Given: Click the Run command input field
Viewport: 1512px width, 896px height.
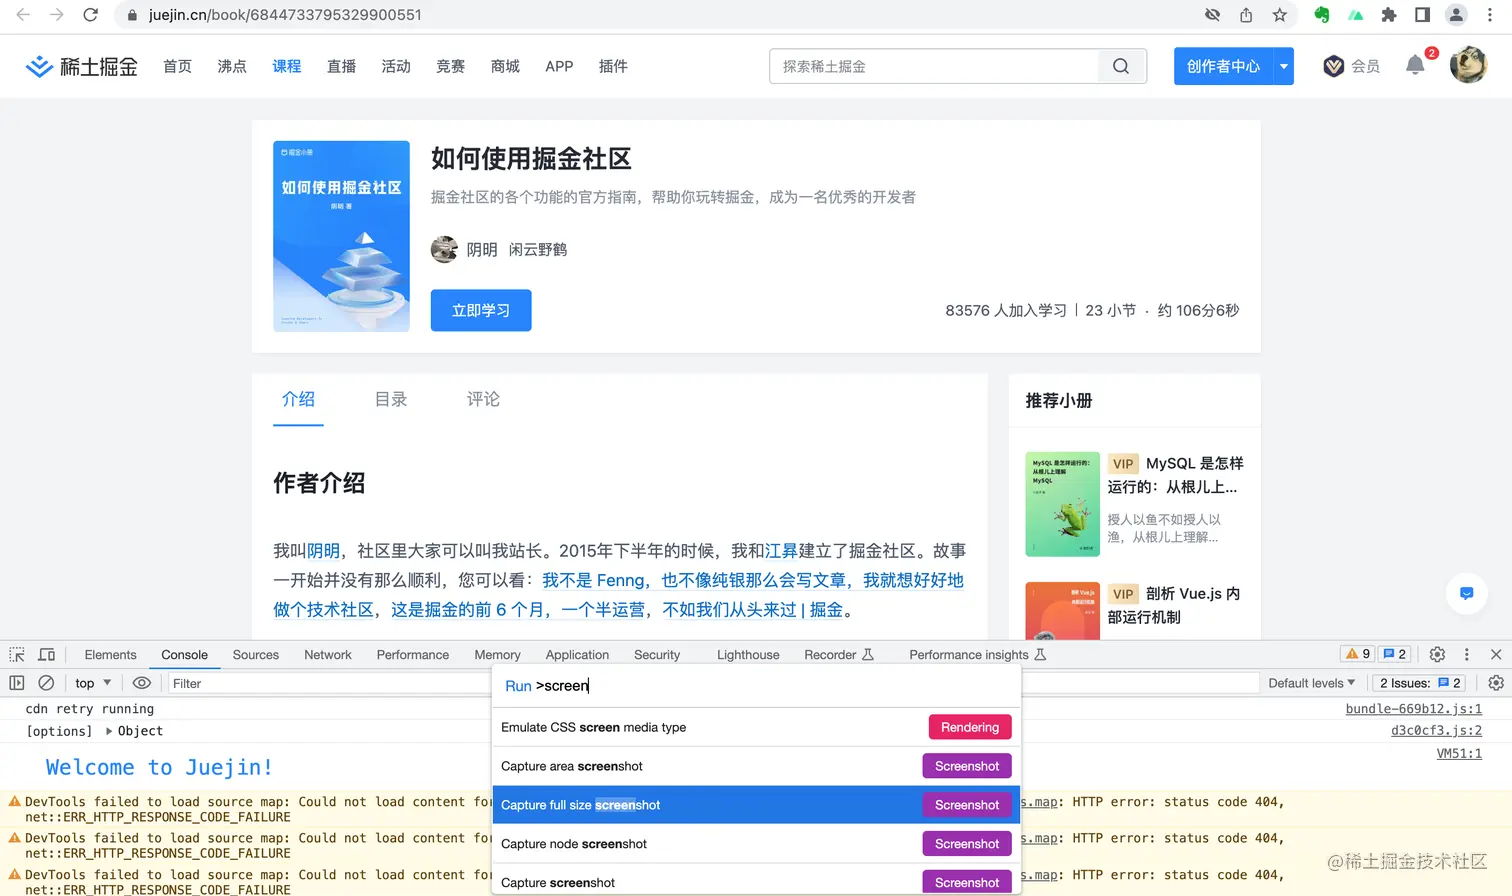Looking at the screenshot, I should (756, 686).
